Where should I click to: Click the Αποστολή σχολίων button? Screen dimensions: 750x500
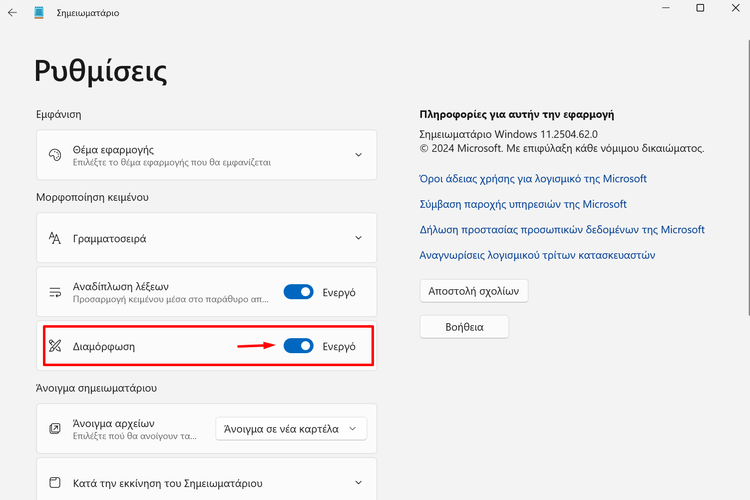click(x=474, y=291)
